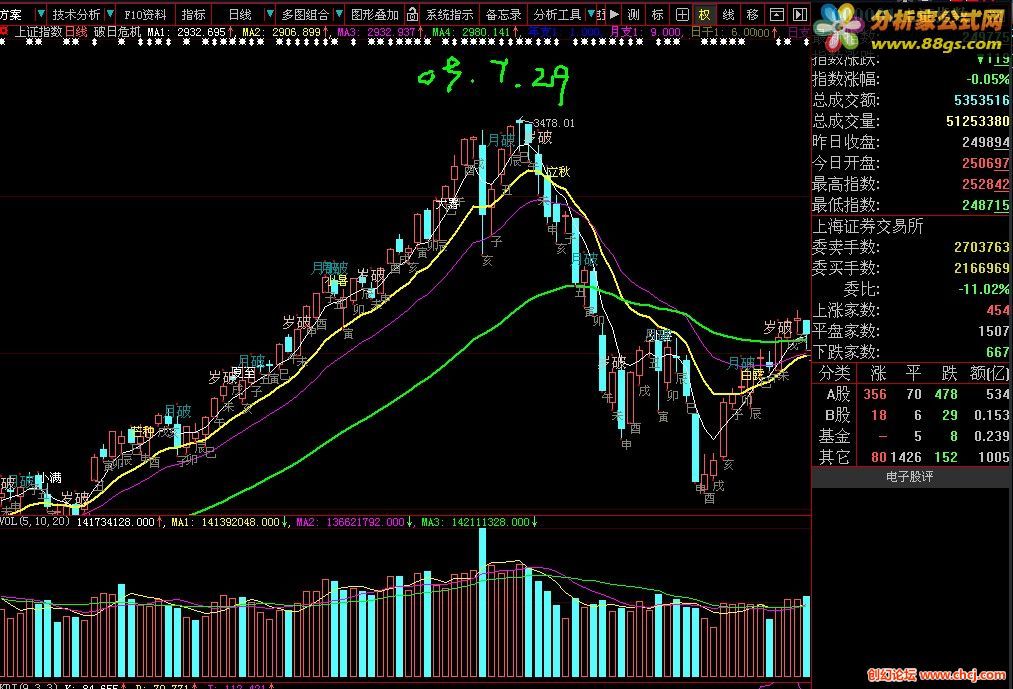1013x689 pixels.
Task: Click the 上海证券交易所 heading
Action: 868,226
